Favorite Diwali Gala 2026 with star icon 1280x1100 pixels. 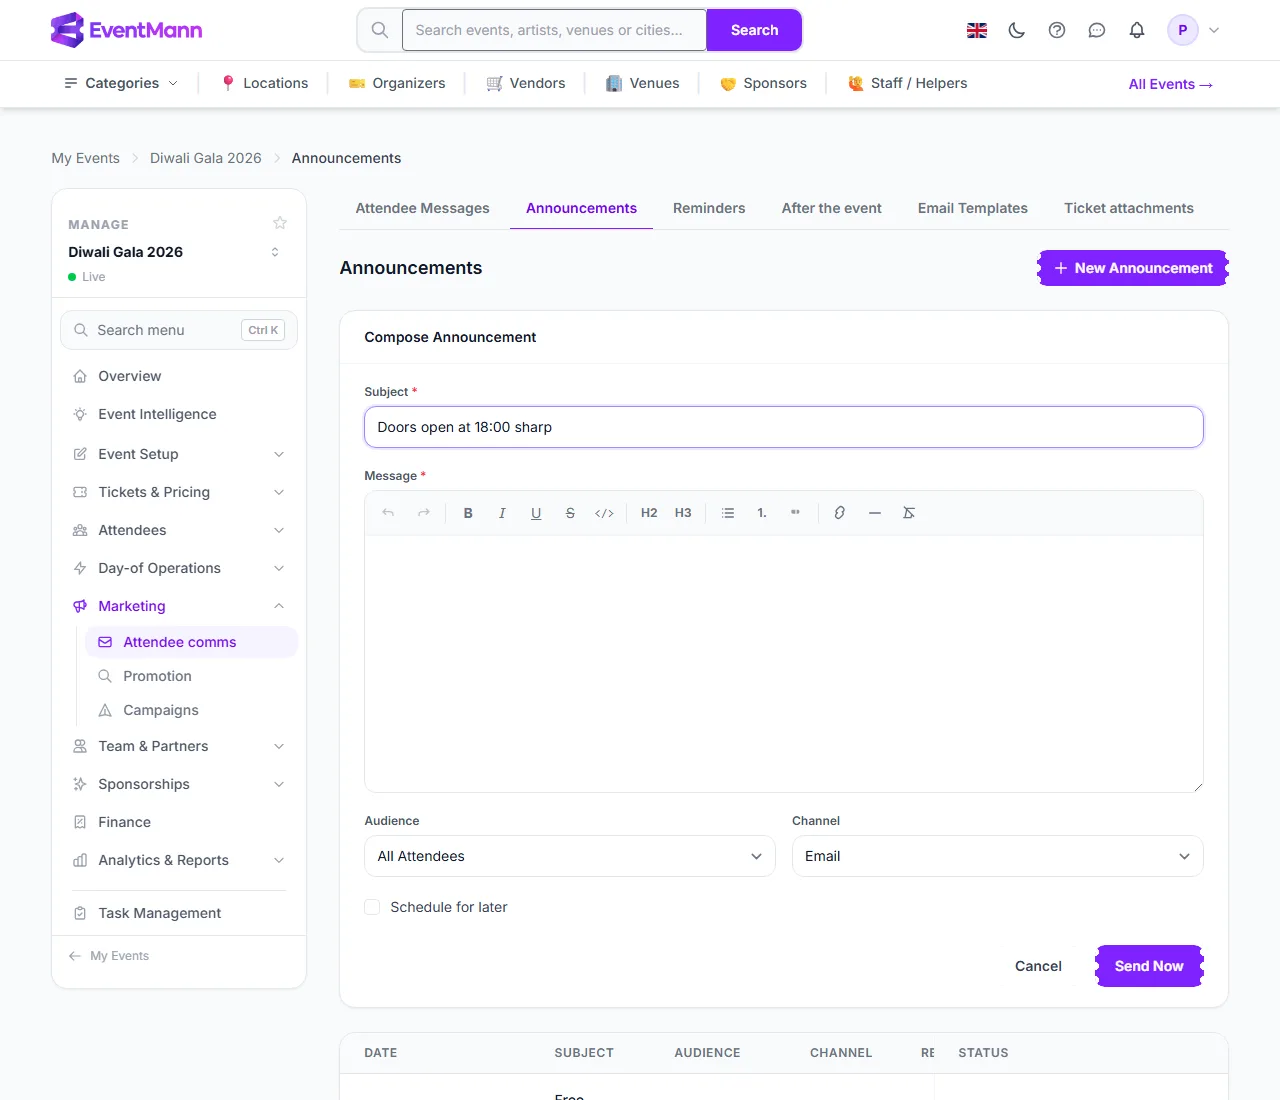coord(280,223)
